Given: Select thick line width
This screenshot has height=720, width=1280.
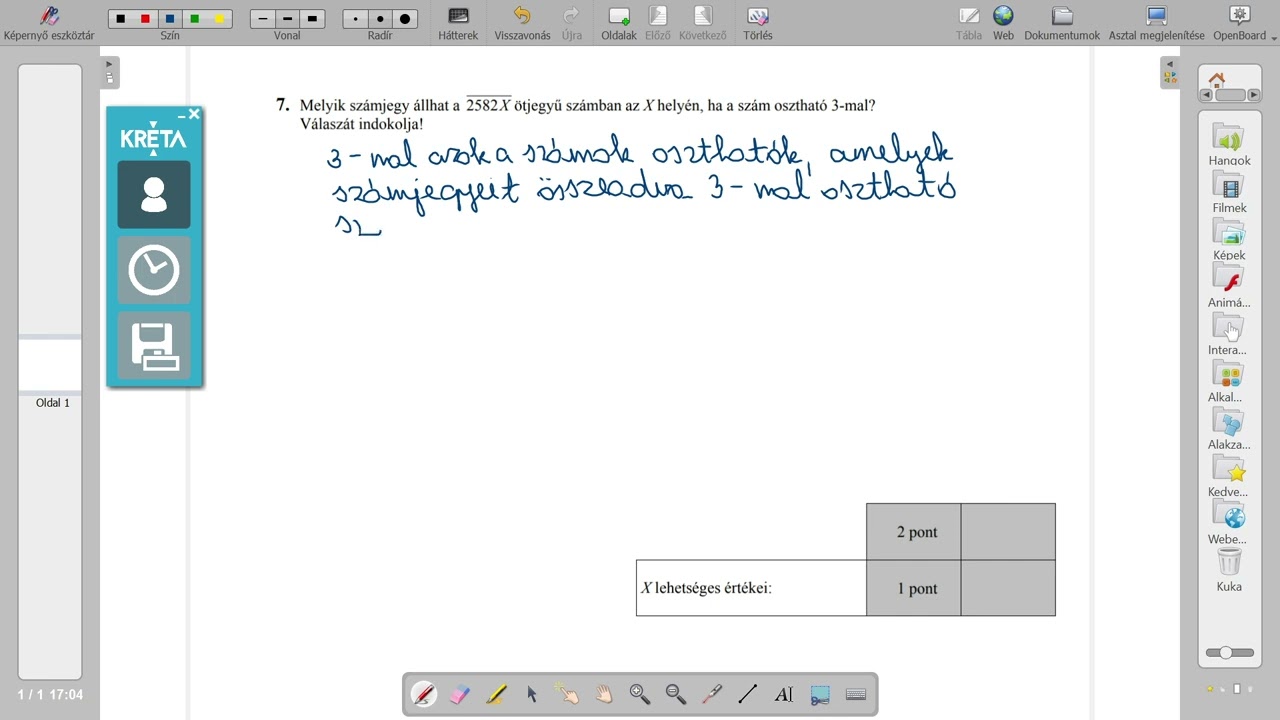Looking at the screenshot, I should 312,19.
